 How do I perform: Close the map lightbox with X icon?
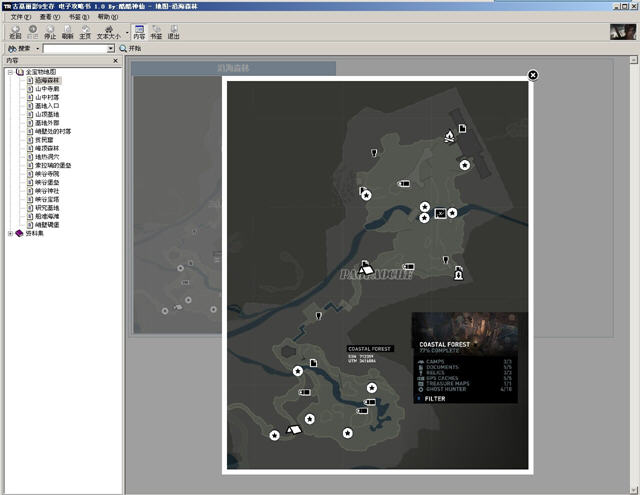(x=533, y=75)
